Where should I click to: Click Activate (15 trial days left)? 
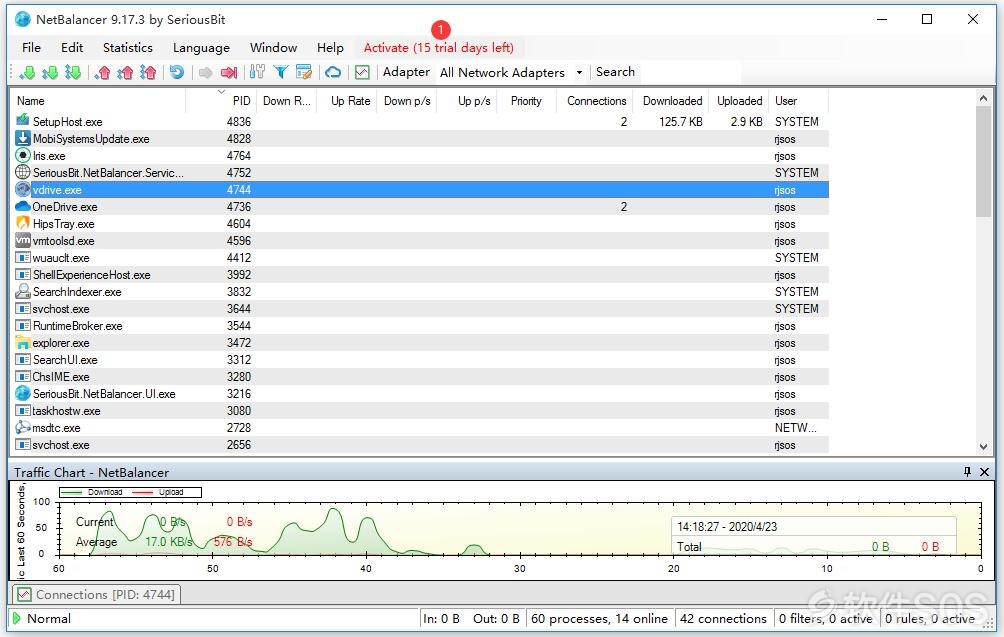439,47
